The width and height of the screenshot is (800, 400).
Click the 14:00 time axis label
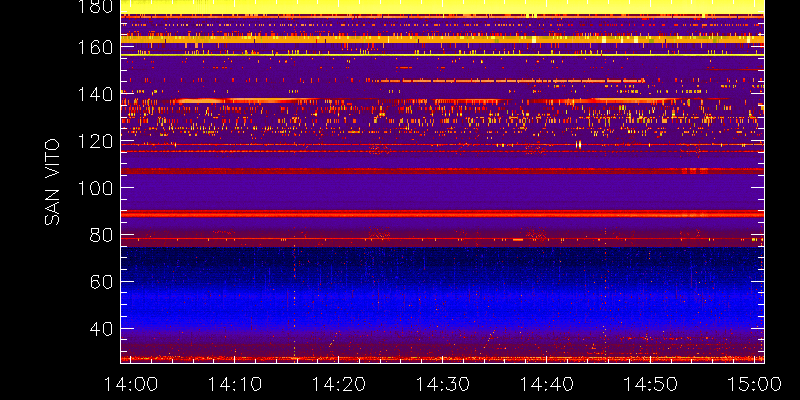(131, 384)
